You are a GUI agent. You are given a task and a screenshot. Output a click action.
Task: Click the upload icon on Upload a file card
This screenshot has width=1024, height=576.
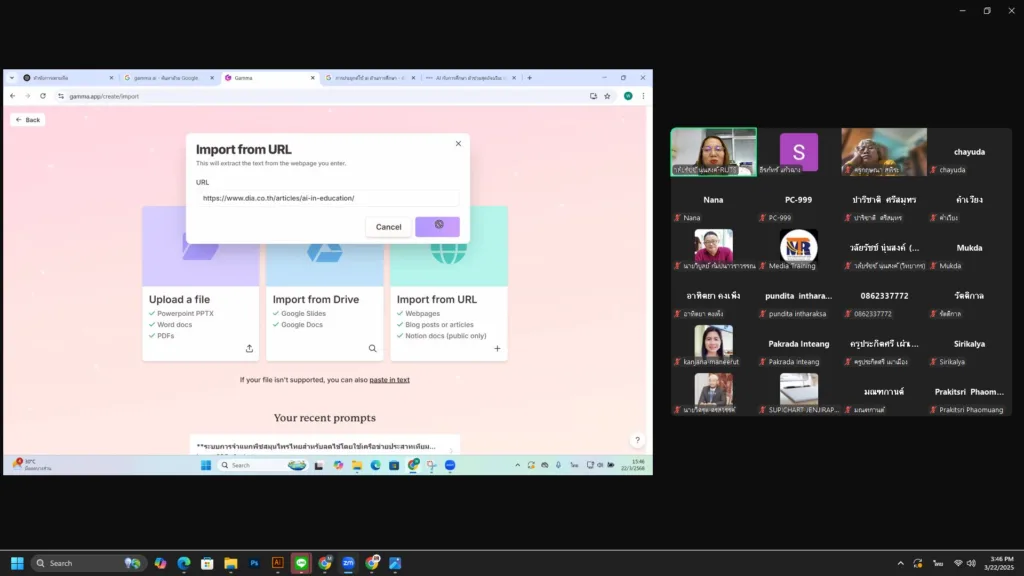tap(249, 349)
